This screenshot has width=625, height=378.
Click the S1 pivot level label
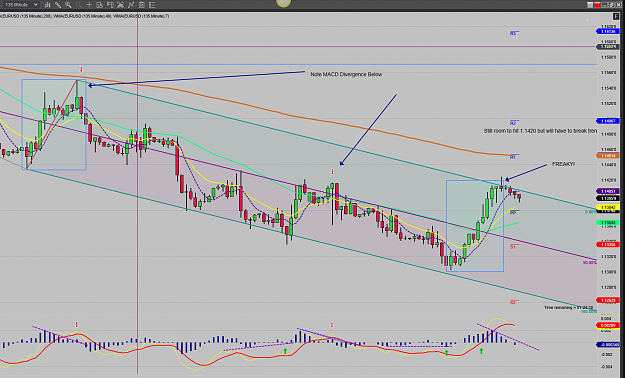tap(513, 247)
